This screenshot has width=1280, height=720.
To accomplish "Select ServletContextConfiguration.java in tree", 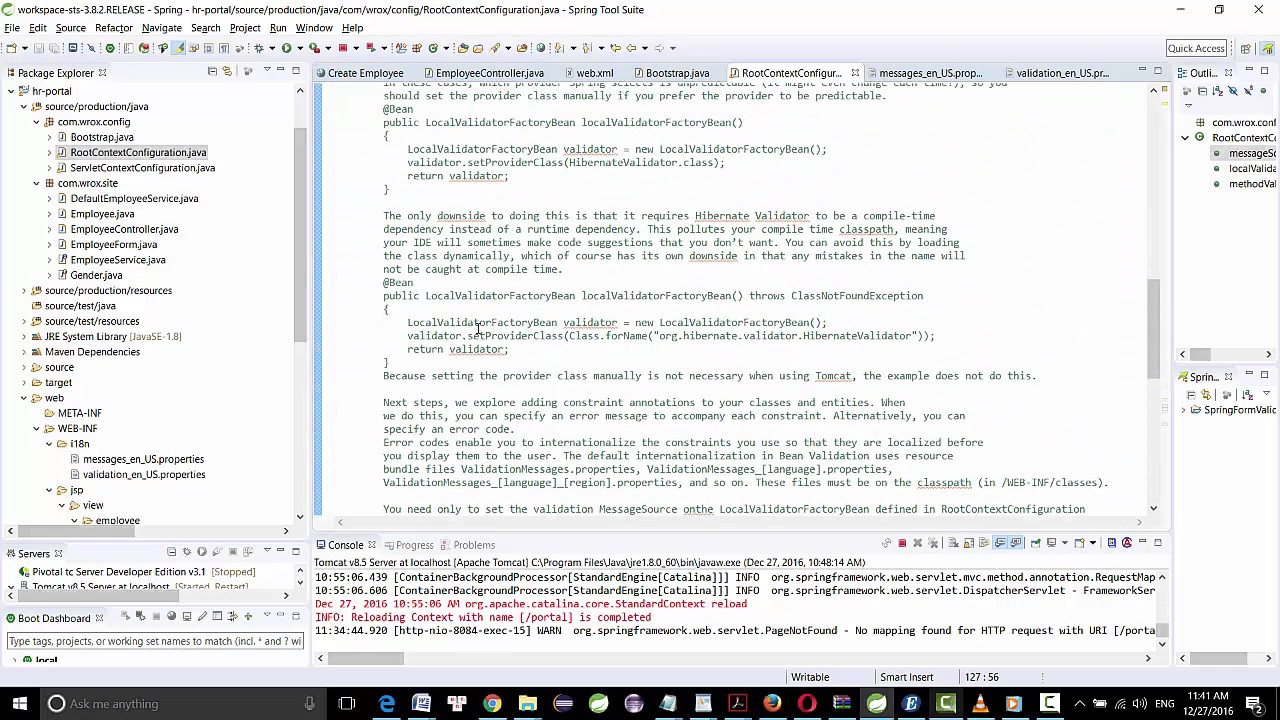I will click(142, 168).
